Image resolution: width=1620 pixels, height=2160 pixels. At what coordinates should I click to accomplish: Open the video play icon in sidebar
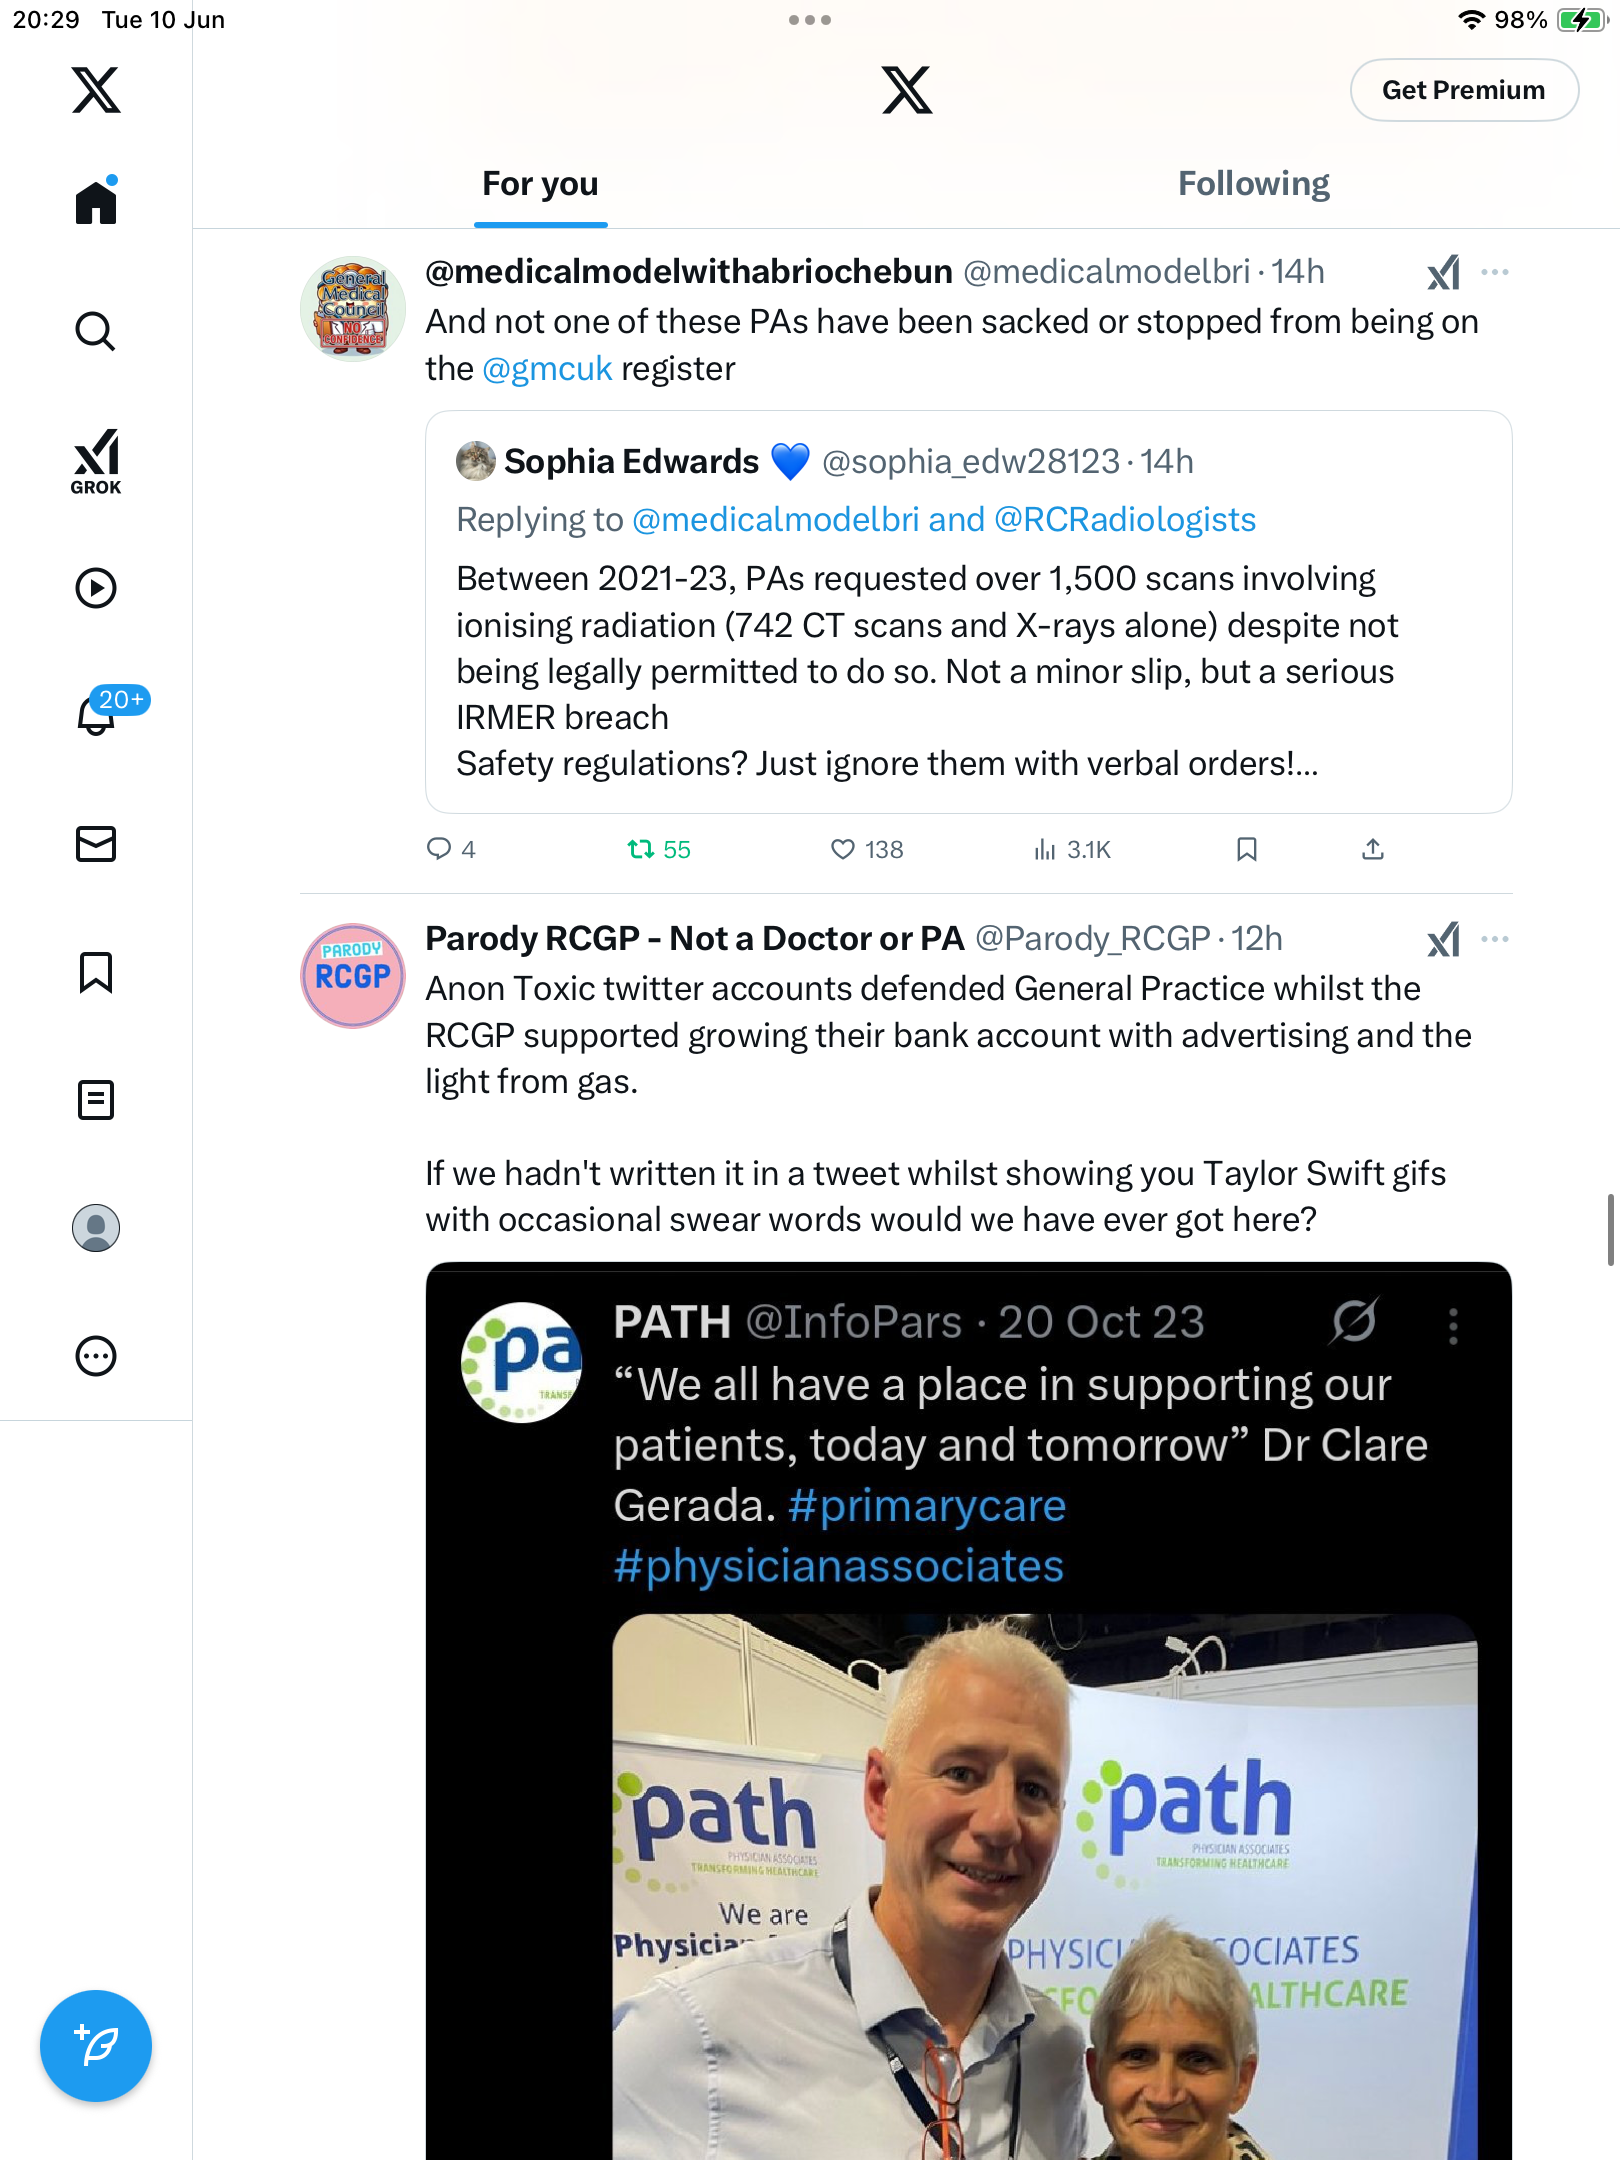click(x=96, y=588)
